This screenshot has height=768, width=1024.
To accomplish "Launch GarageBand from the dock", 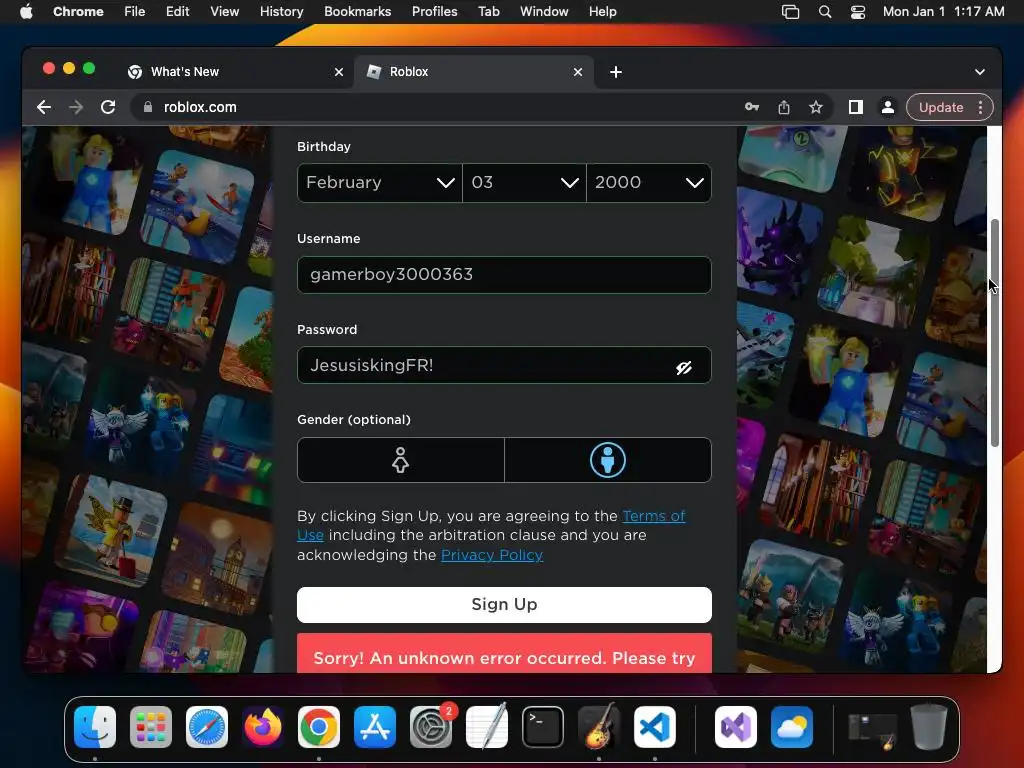I will [599, 727].
